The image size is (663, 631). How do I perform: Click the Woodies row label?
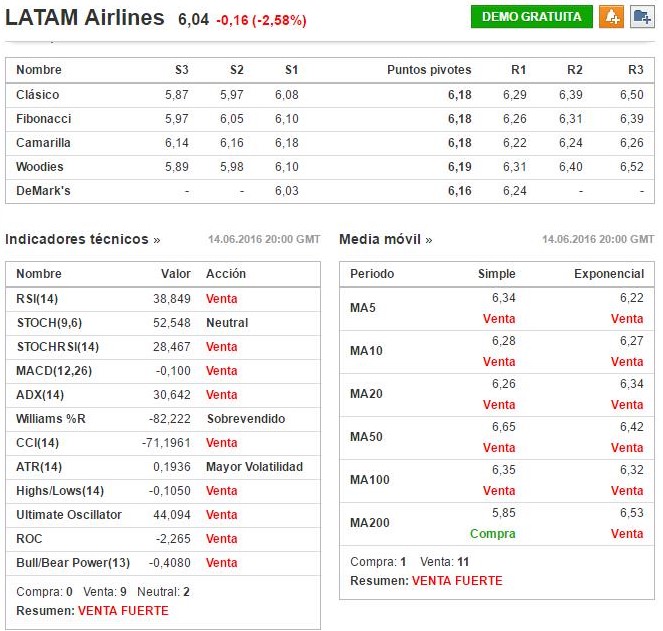[40, 167]
